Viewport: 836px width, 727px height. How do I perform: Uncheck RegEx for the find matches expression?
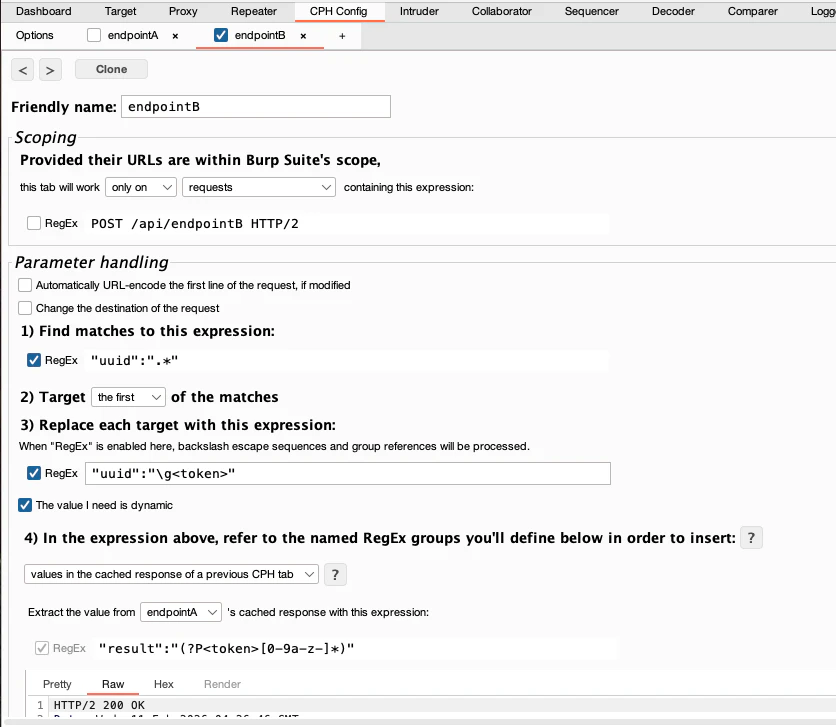34,360
